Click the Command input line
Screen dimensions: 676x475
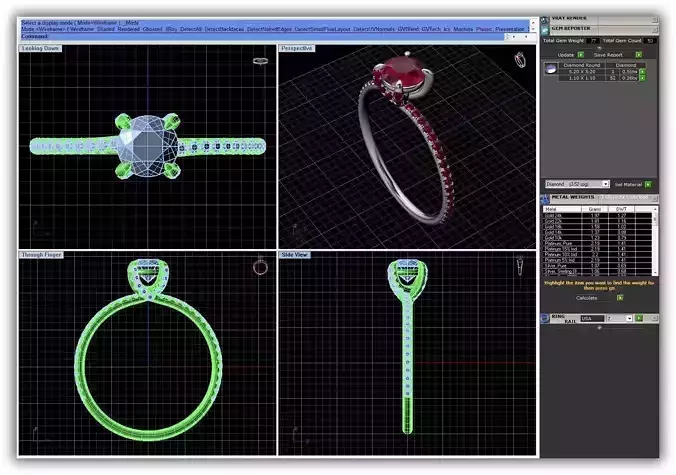(262, 37)
